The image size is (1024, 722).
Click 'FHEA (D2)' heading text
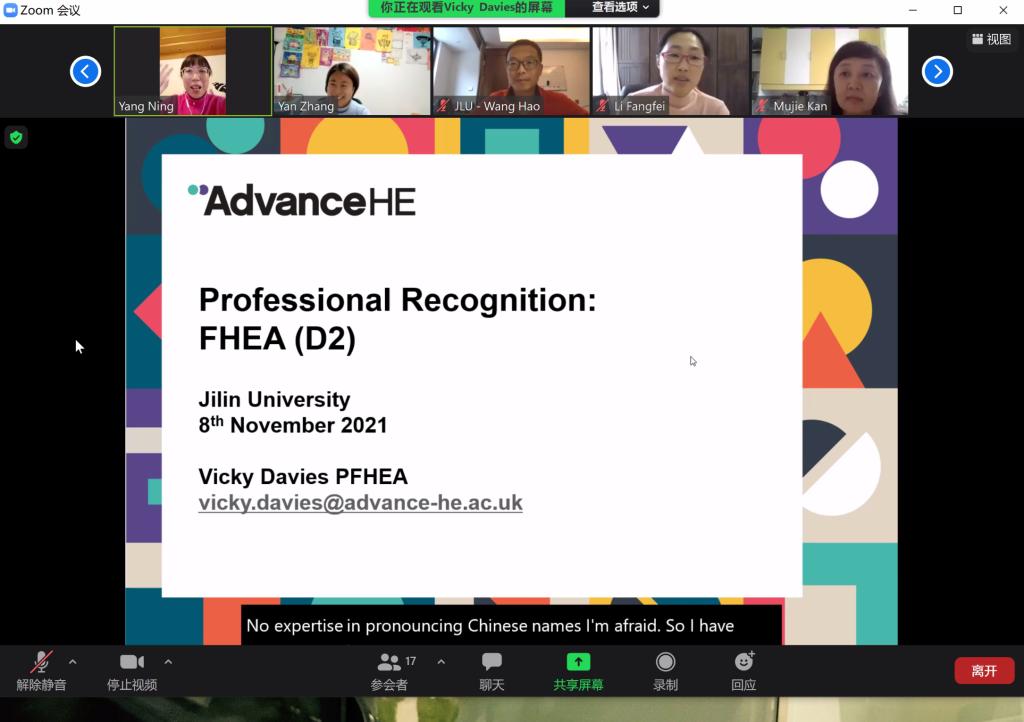coord(278,339)
